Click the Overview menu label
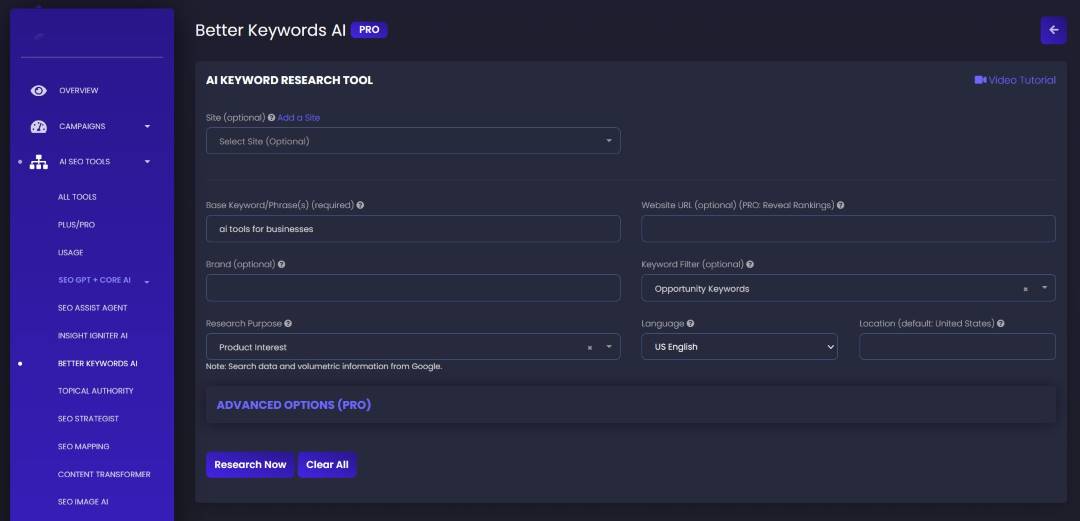The width and height of the screenshot is (1080, 521). click(x=79, y=90)
